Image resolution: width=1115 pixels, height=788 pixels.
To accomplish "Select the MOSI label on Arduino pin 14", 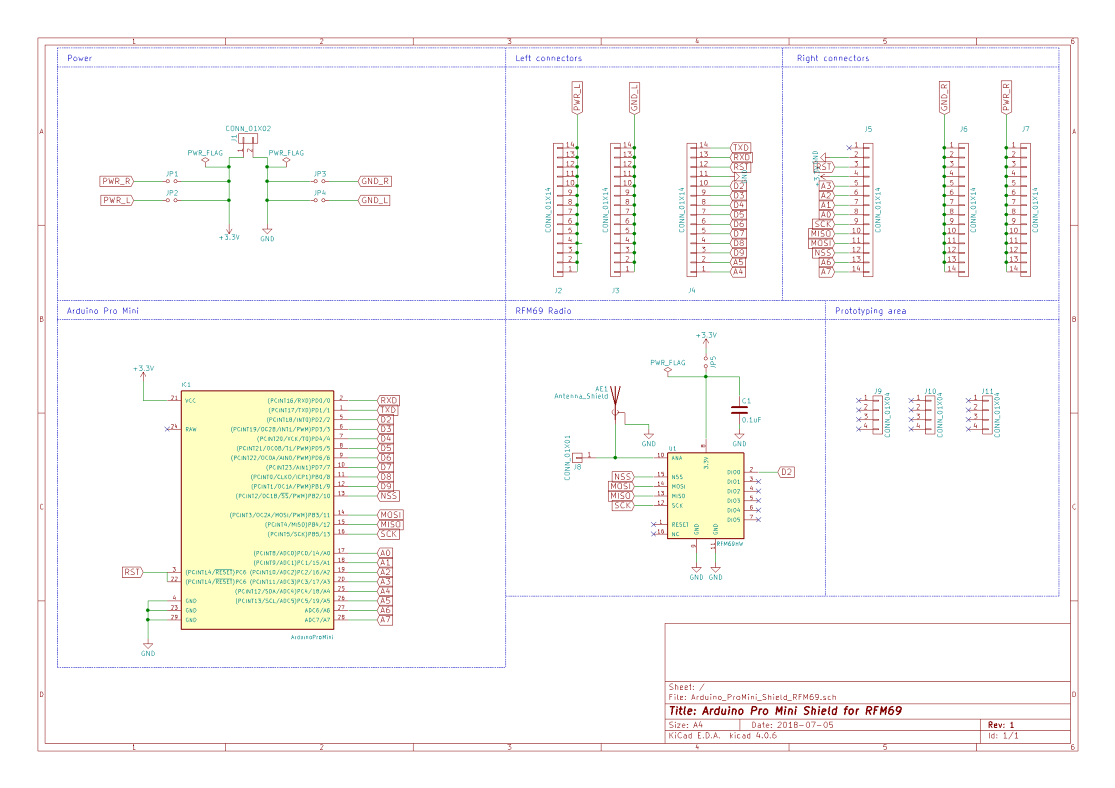I will click(x=390, y=514).
